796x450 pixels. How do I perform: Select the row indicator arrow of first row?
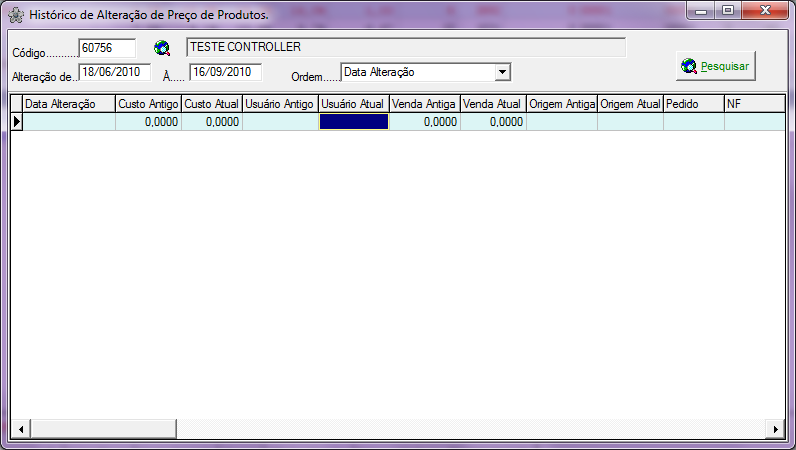17,122
